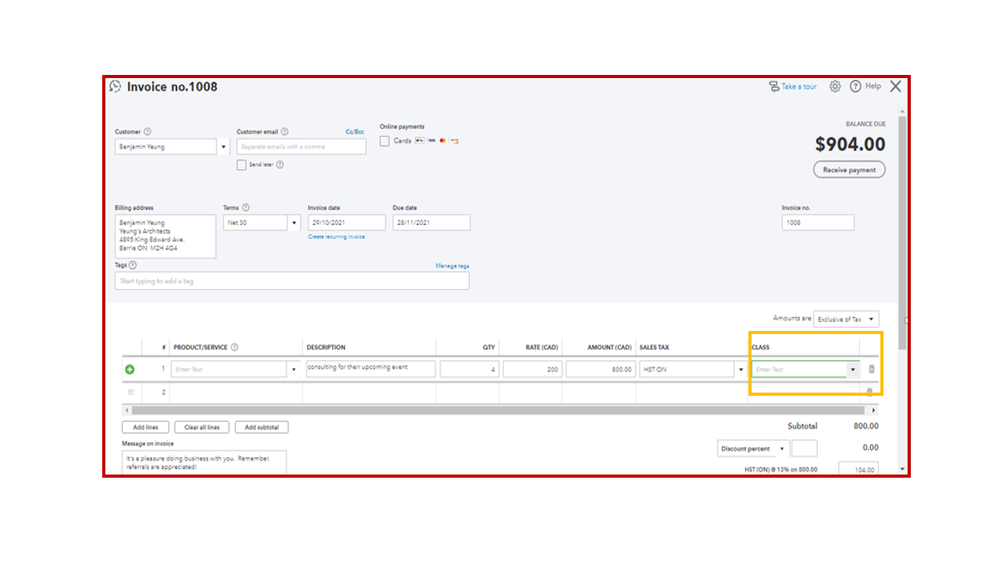Click the Create recurring invoice link
This screenshot has height=562, width=999.
336,237
